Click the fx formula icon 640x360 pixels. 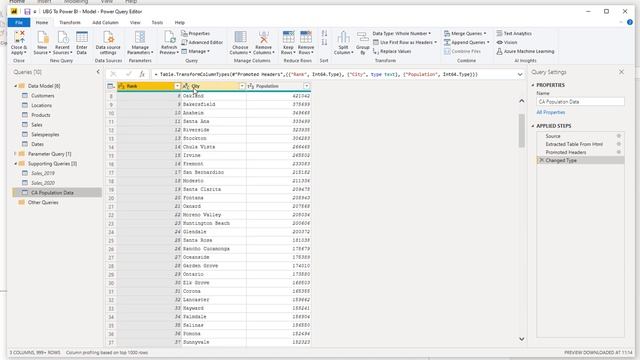tap(142, 74)
